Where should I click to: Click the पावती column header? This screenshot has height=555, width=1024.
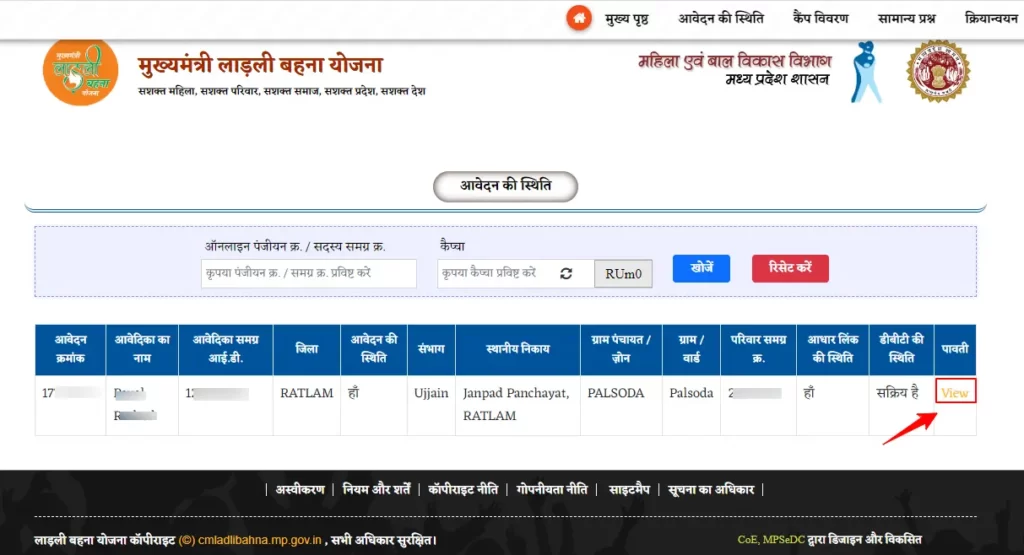955,349
